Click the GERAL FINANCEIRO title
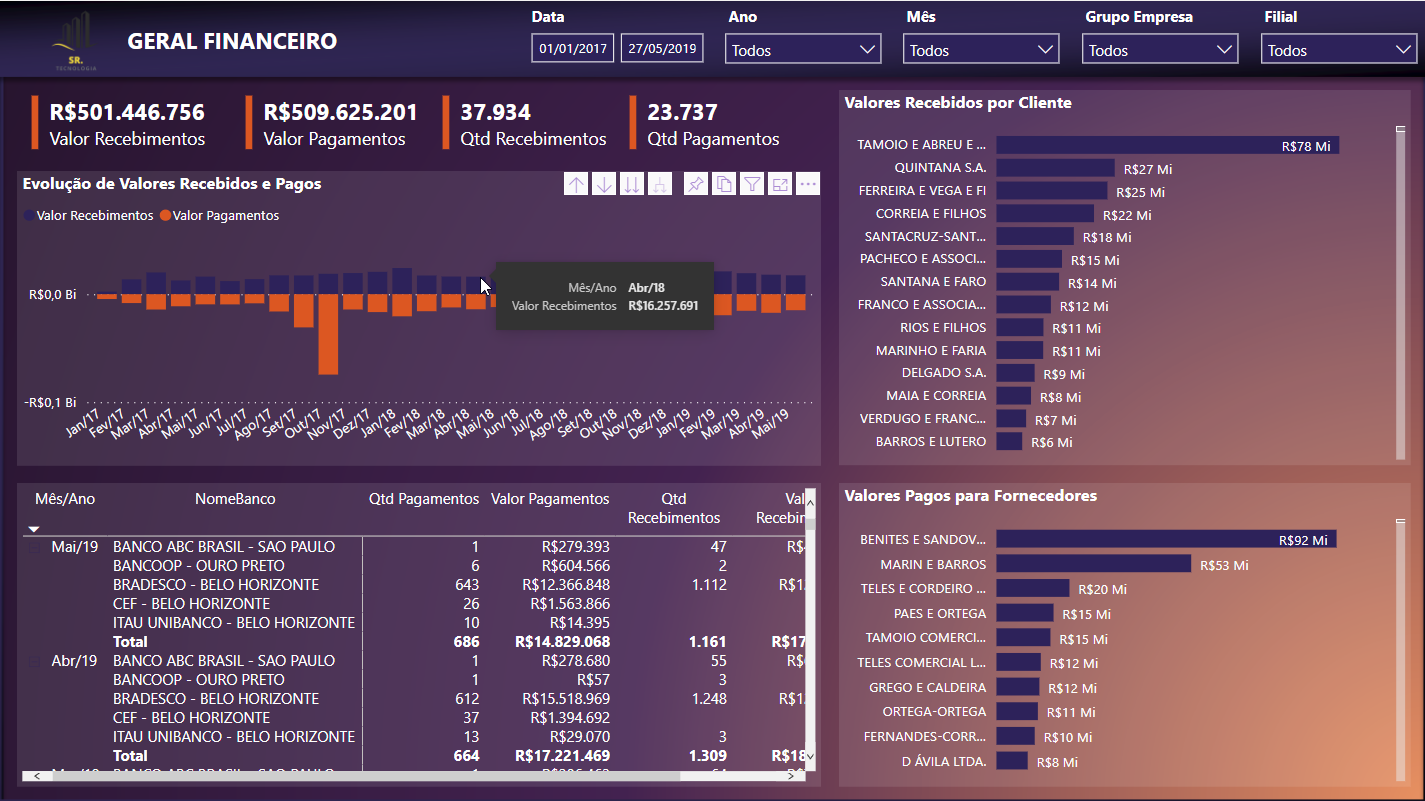The image size is (1425, 801). (x=232, y=41)
